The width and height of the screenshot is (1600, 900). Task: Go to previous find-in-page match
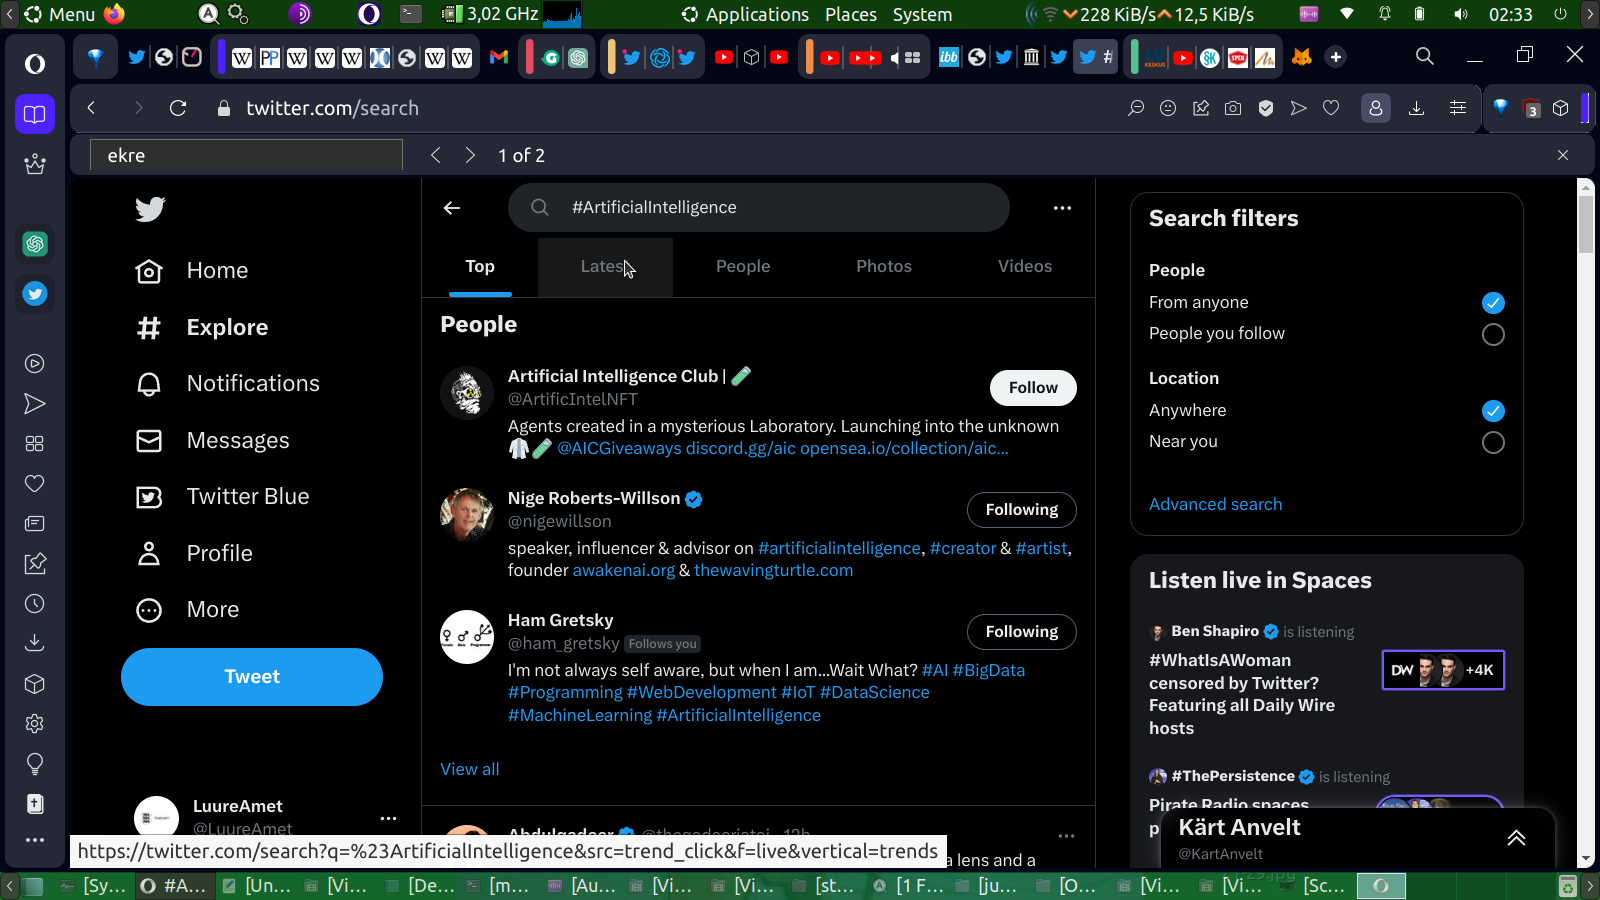point(435,155)
